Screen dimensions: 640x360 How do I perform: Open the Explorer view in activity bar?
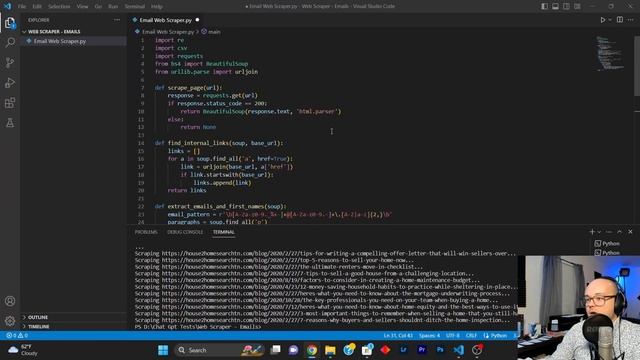[x=10, y=23]
